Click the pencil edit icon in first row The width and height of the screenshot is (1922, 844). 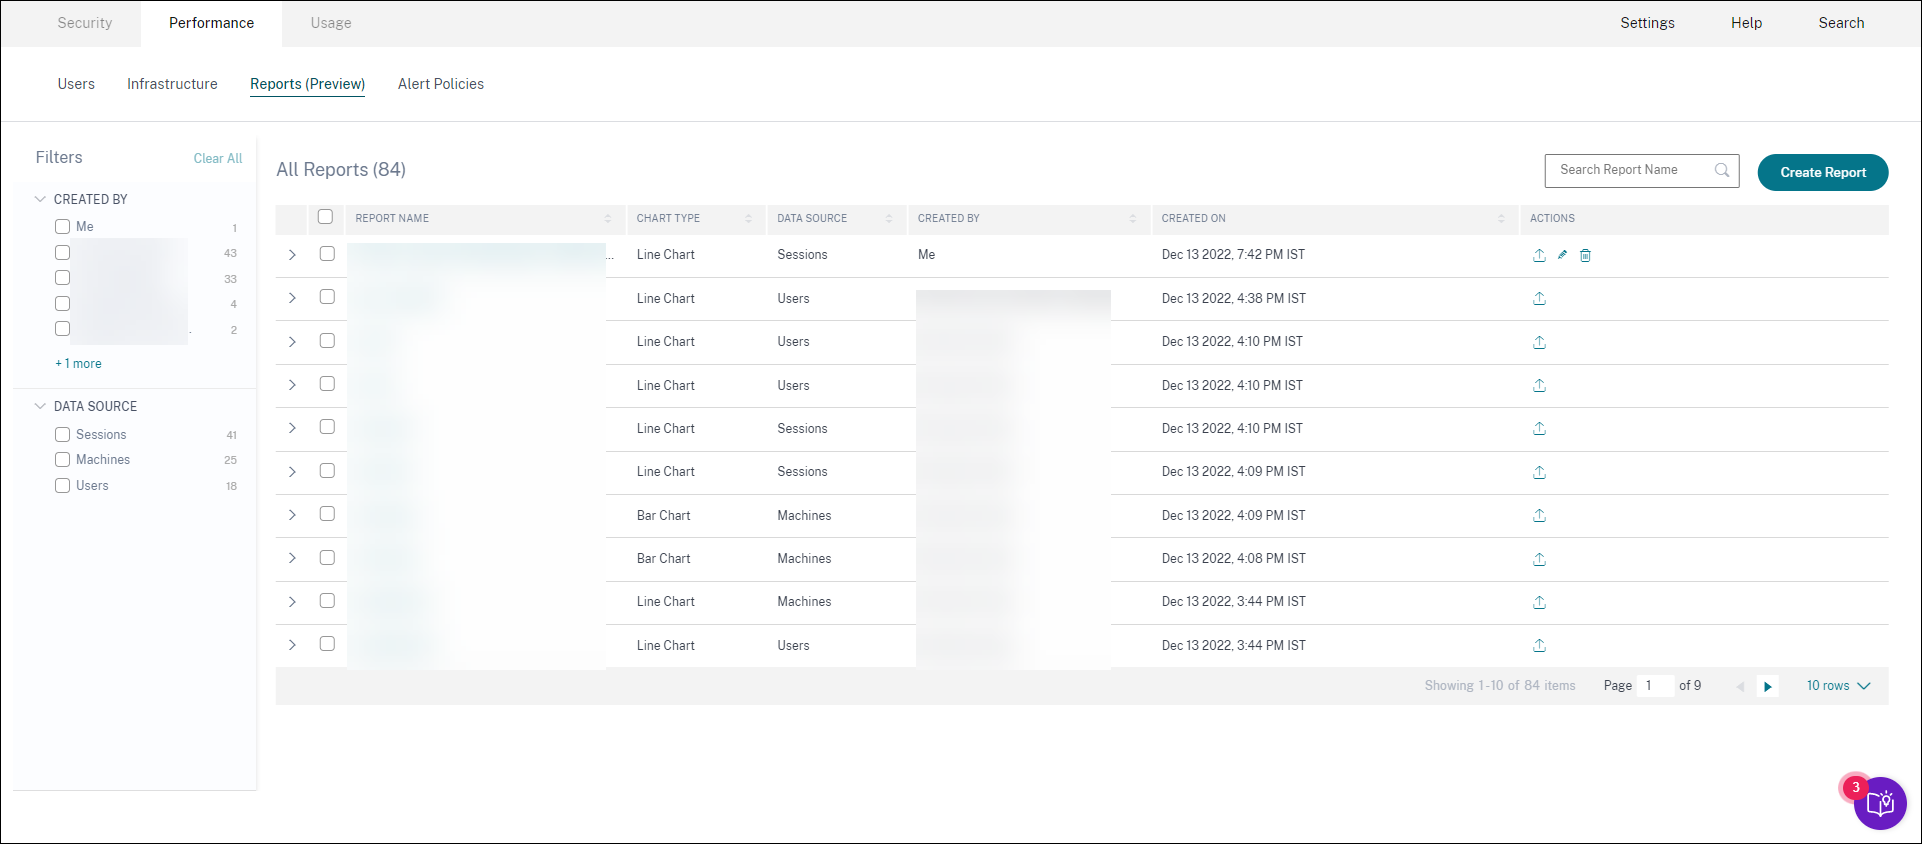(x=1562, y=255)
